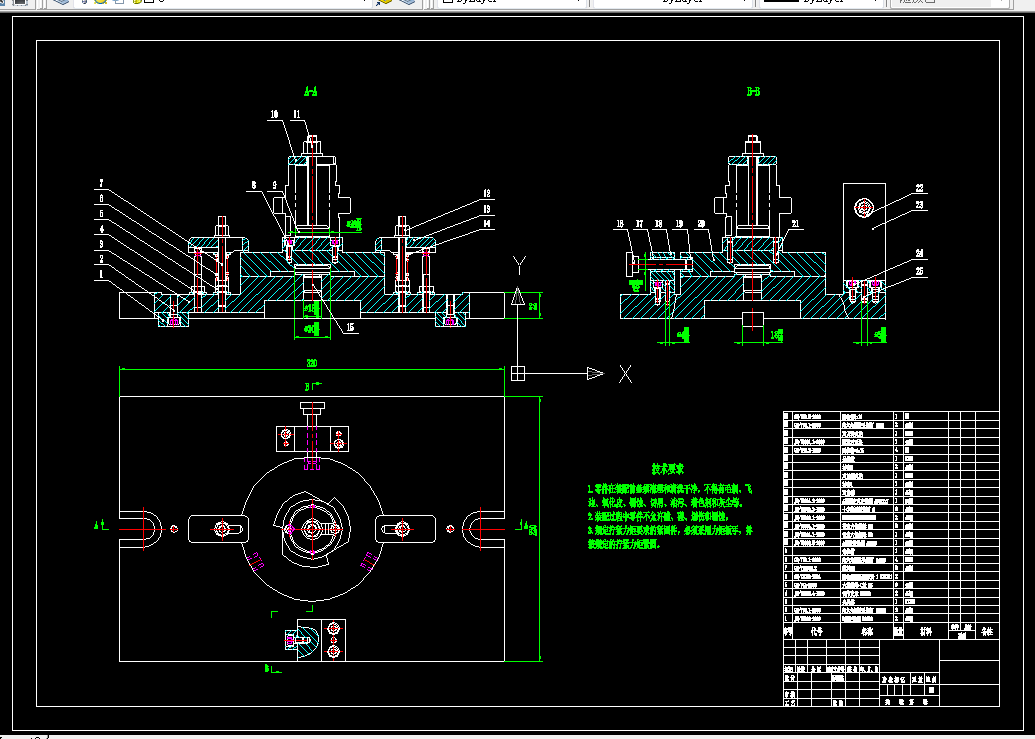Click the 备注 column header in parts list
The width and height of the screenshot is (1035, 739).
pyautogui.click(x=987, y=631)
